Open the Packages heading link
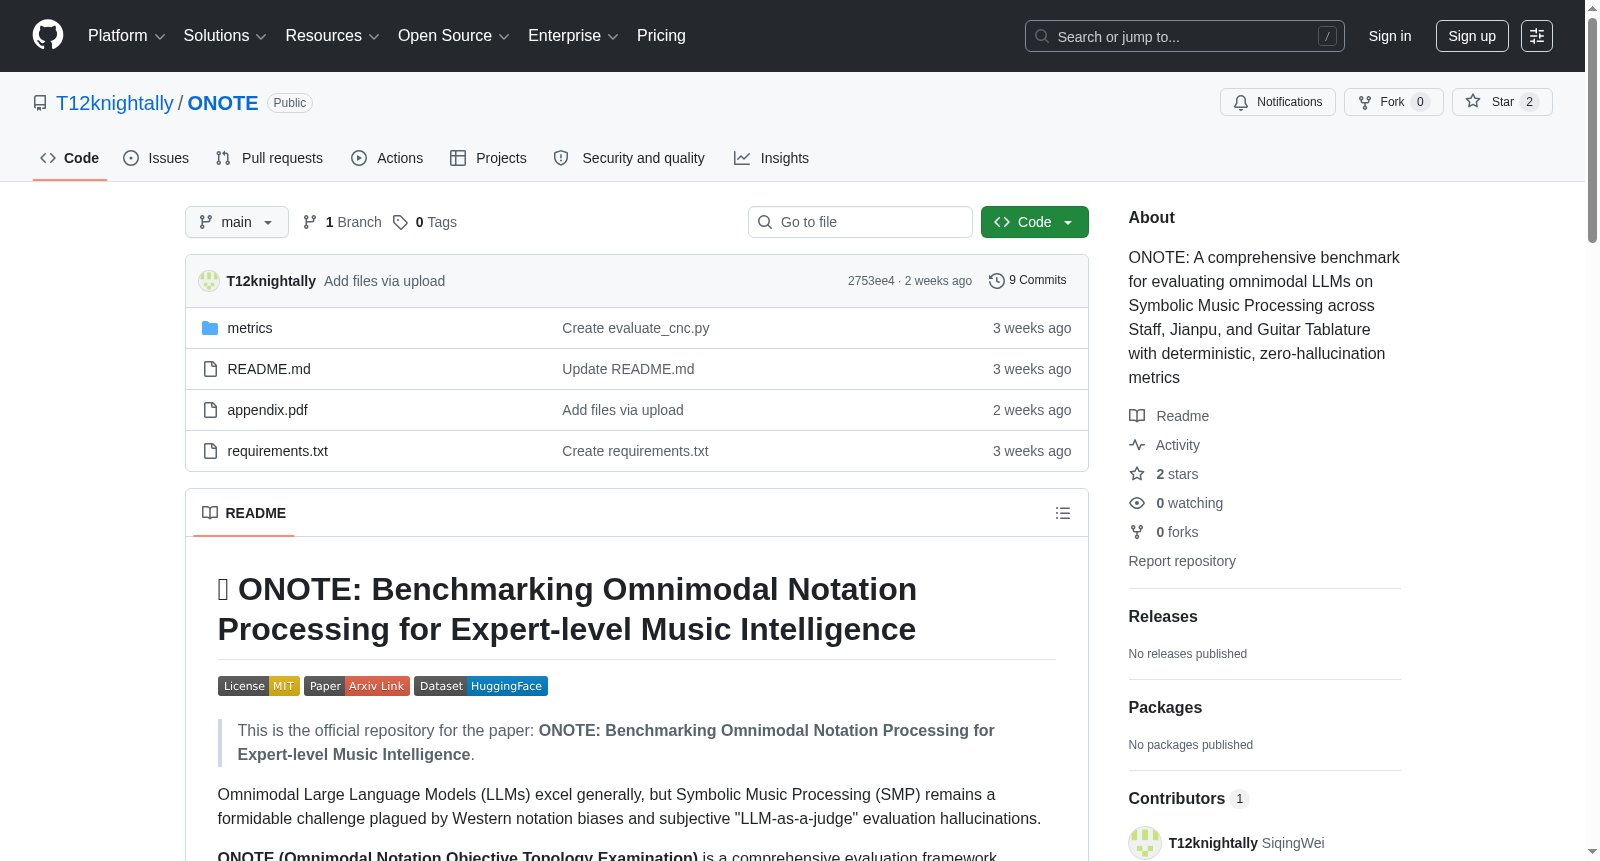 click(1165, 708)
